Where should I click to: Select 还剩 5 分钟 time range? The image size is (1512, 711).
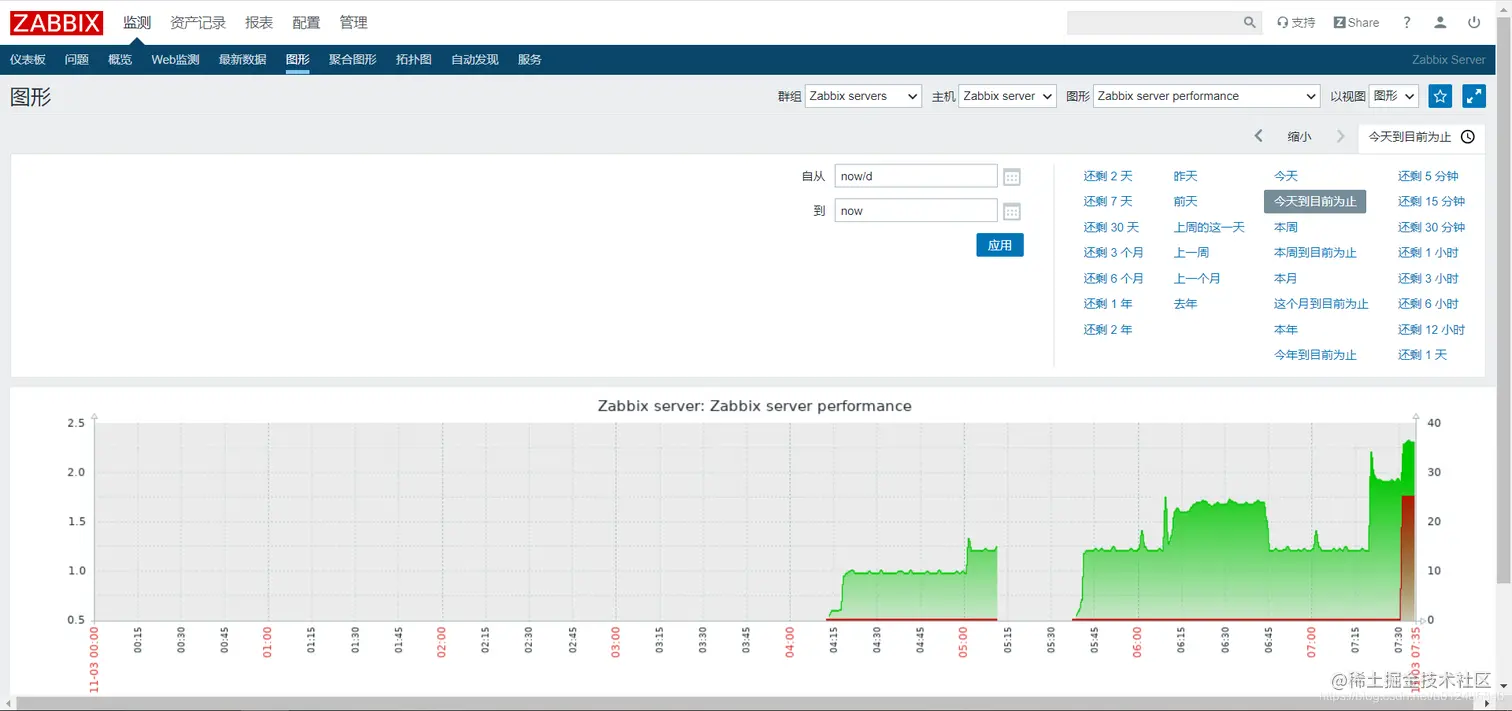(x=1428, y=176)
